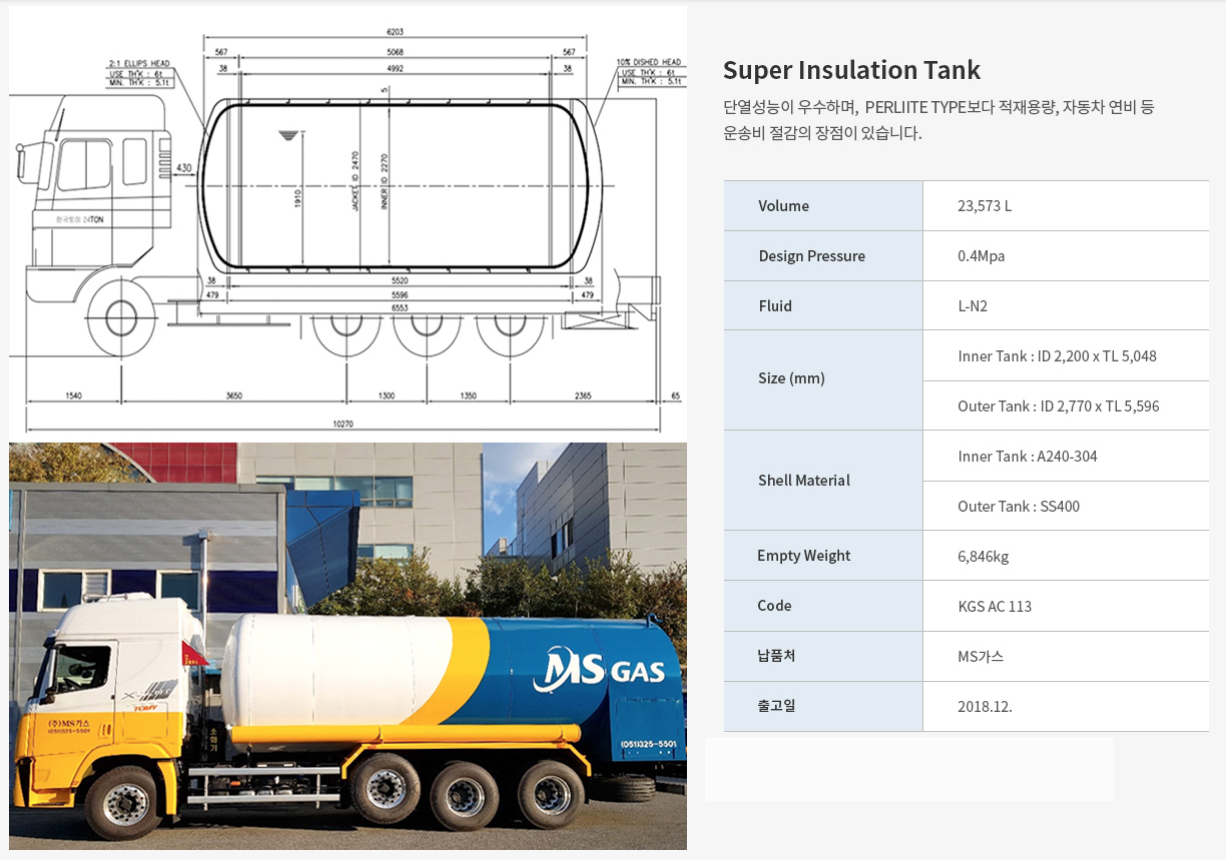
Task: Select the Korean description paragraph under the heading
Action: point(938,120)
